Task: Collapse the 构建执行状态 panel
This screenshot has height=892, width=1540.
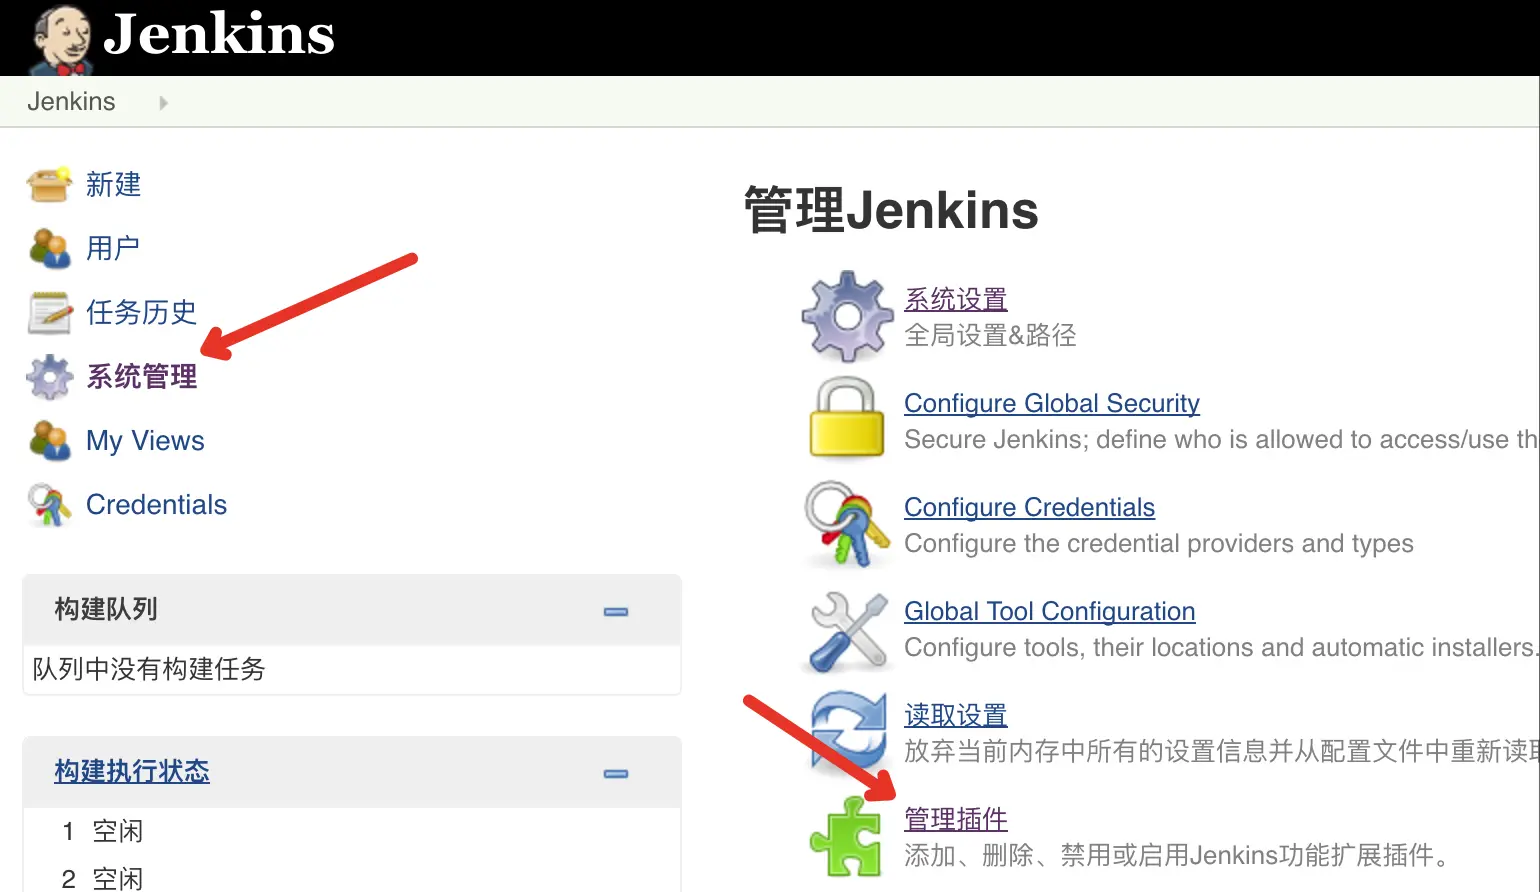Action: click(x=616, y=773)
